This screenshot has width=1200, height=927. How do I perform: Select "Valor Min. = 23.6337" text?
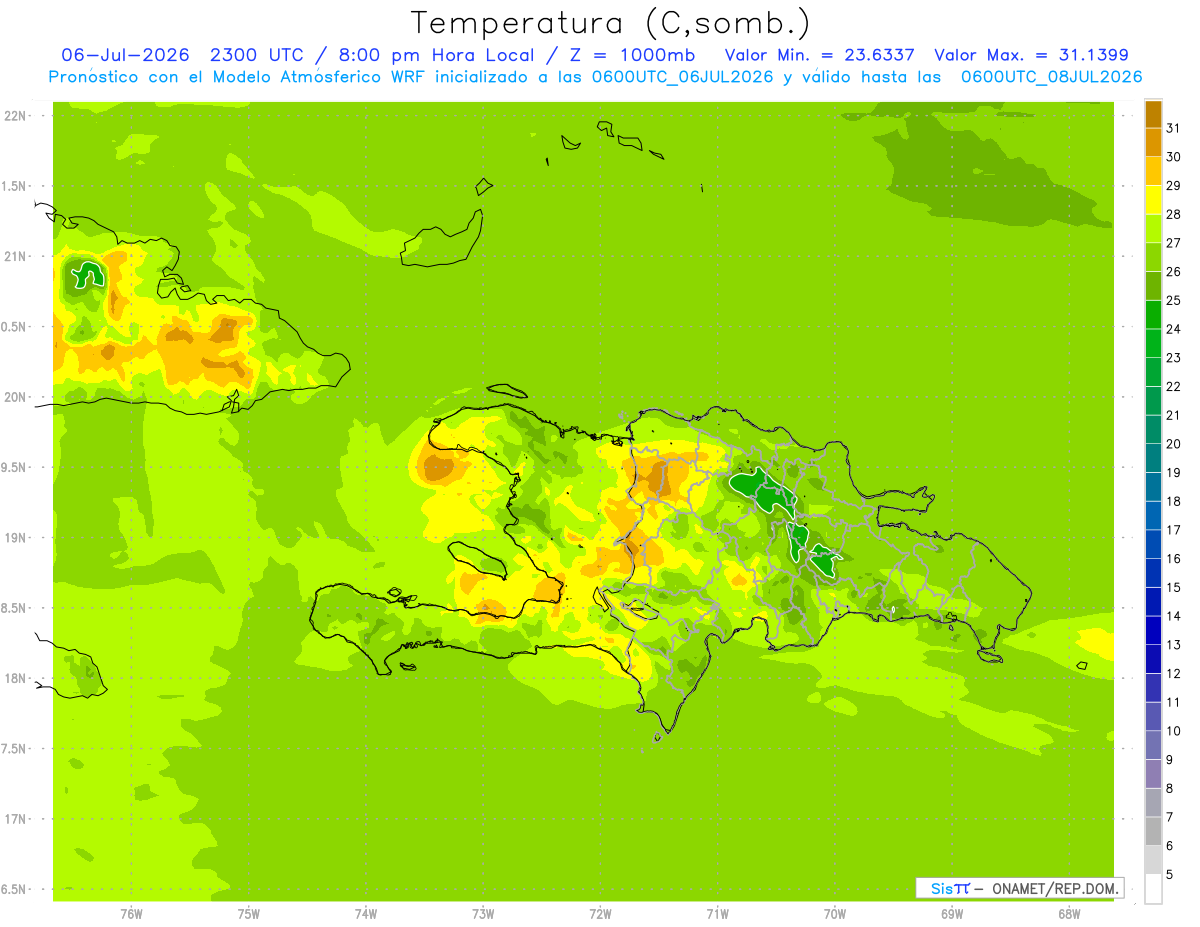[819, 55]
